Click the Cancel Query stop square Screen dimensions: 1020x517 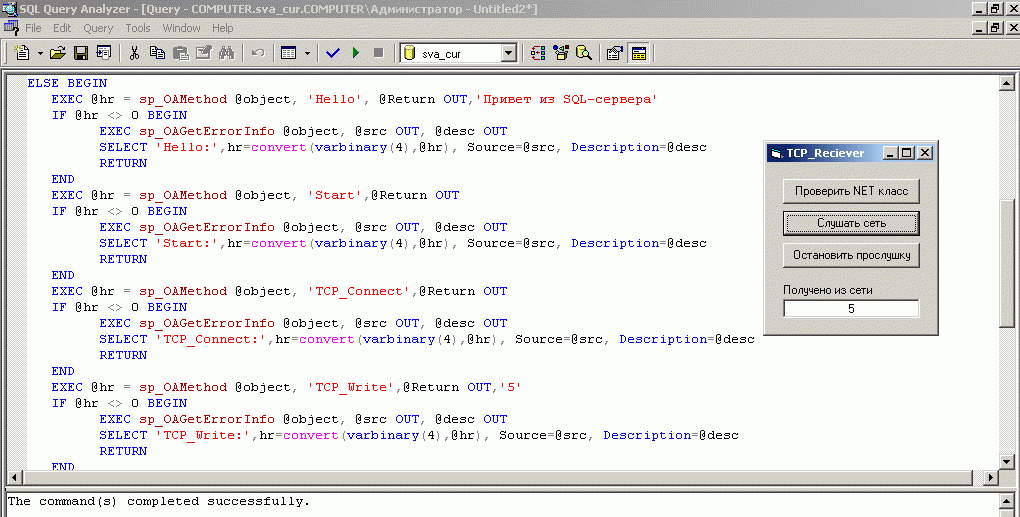(379, 53)
